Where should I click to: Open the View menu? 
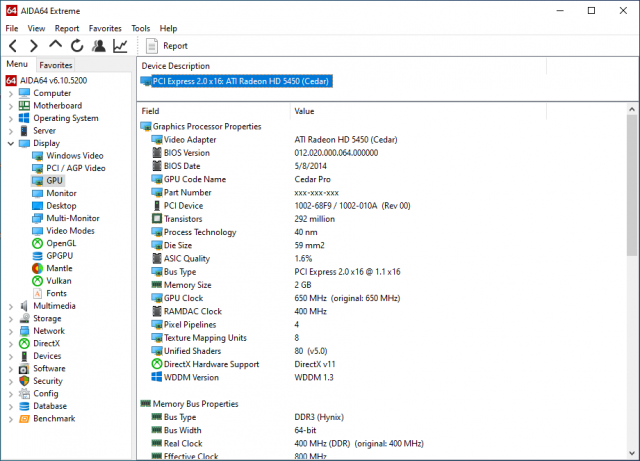coord(36,28)
